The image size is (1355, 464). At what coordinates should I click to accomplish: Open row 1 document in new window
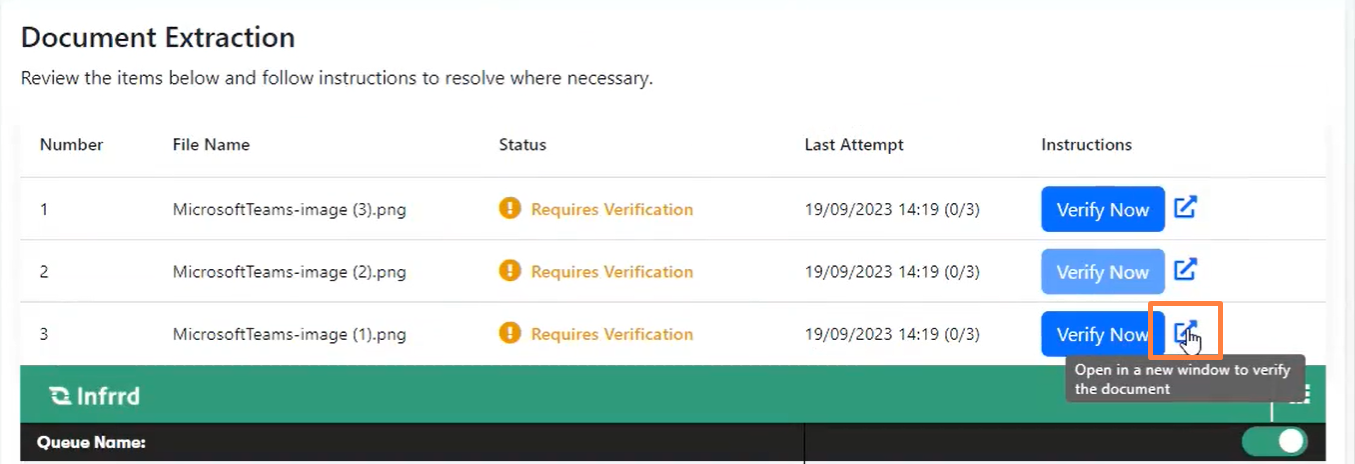(1185, 208)
